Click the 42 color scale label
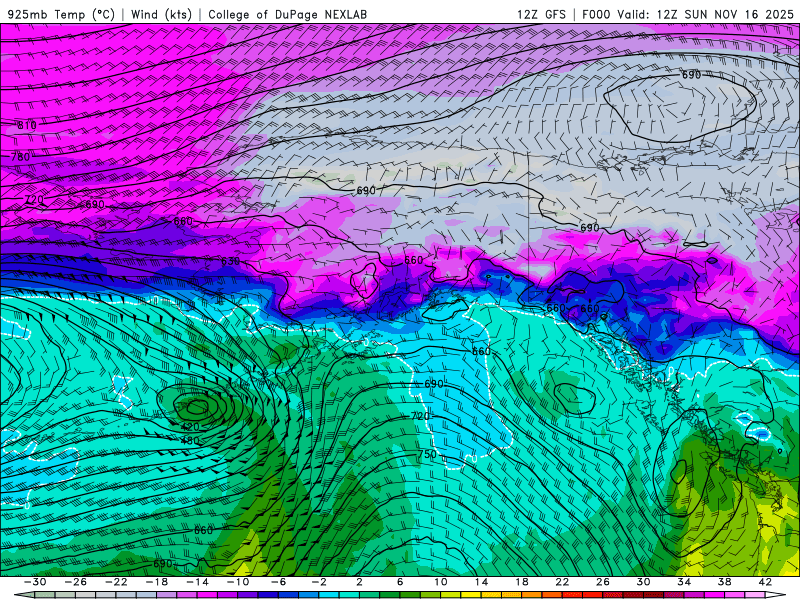This screenshot has height=600, width=800. click(x=765, y=582)
